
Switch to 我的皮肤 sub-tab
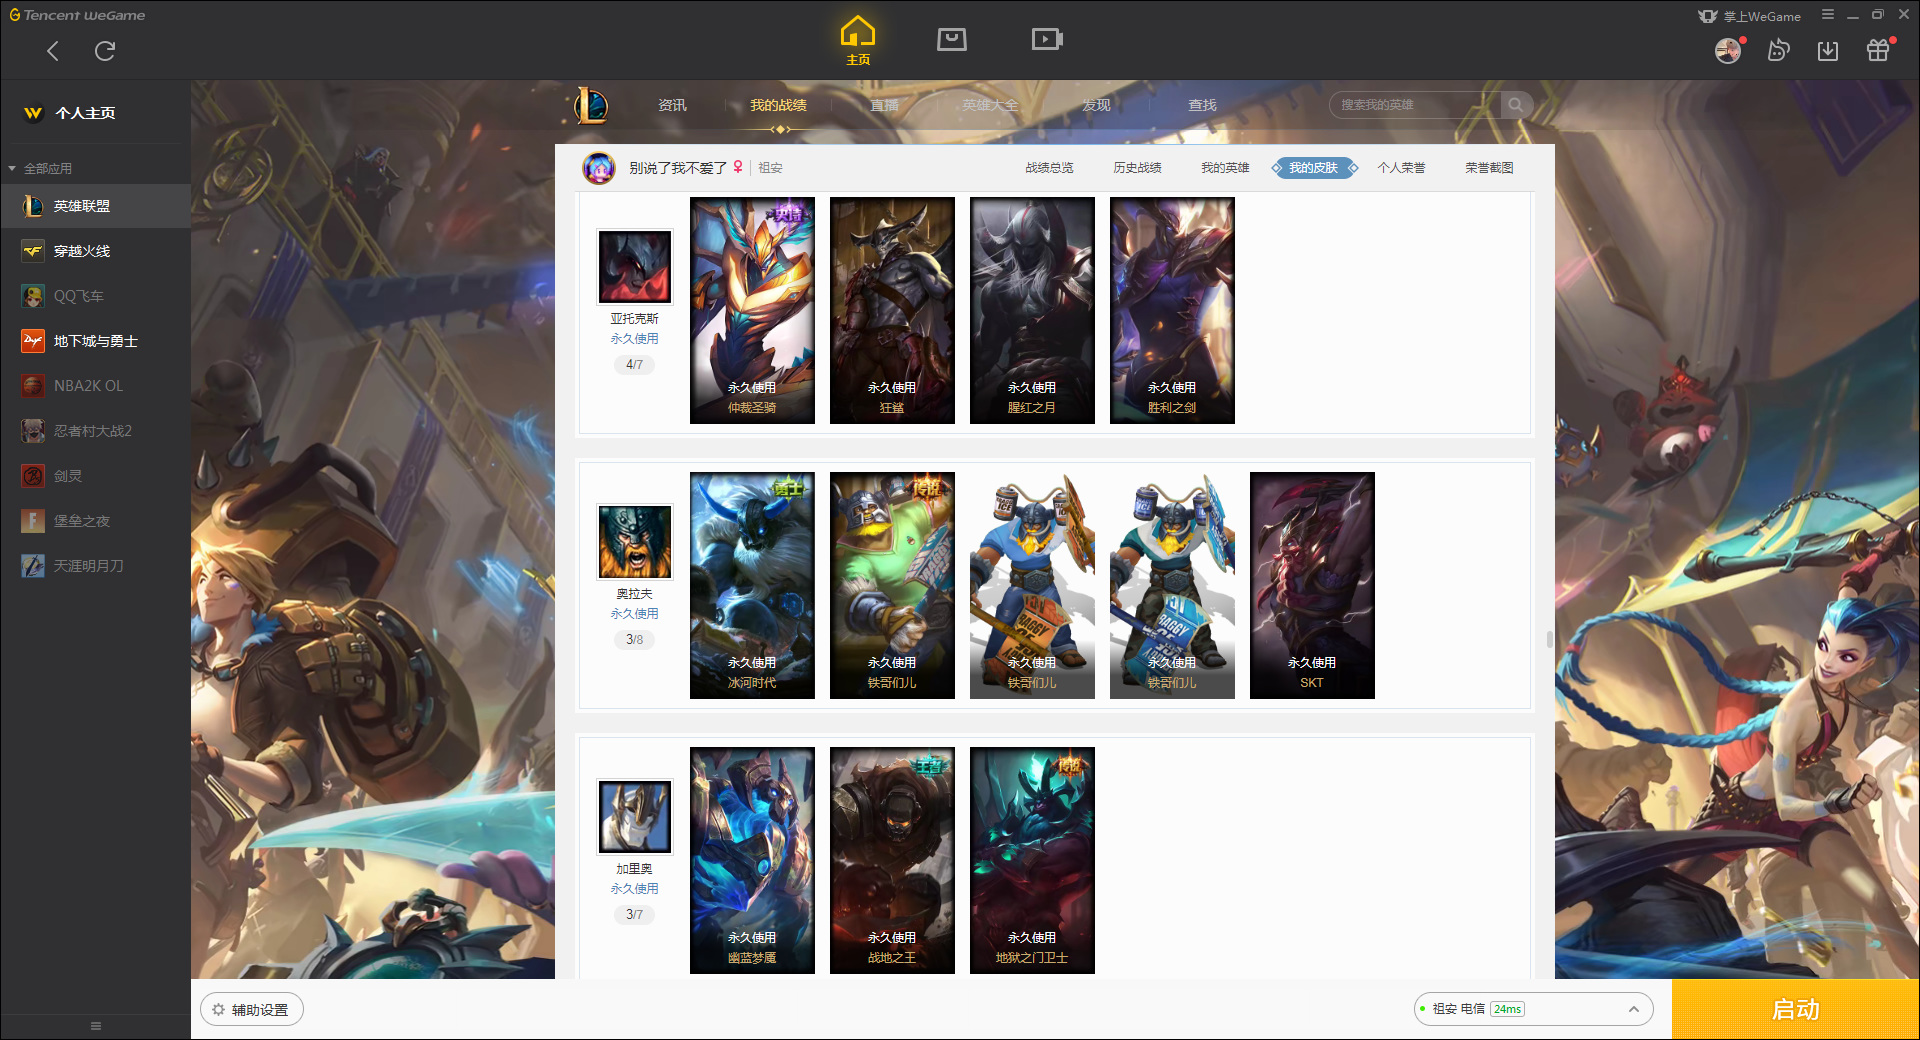point(1313,168)
